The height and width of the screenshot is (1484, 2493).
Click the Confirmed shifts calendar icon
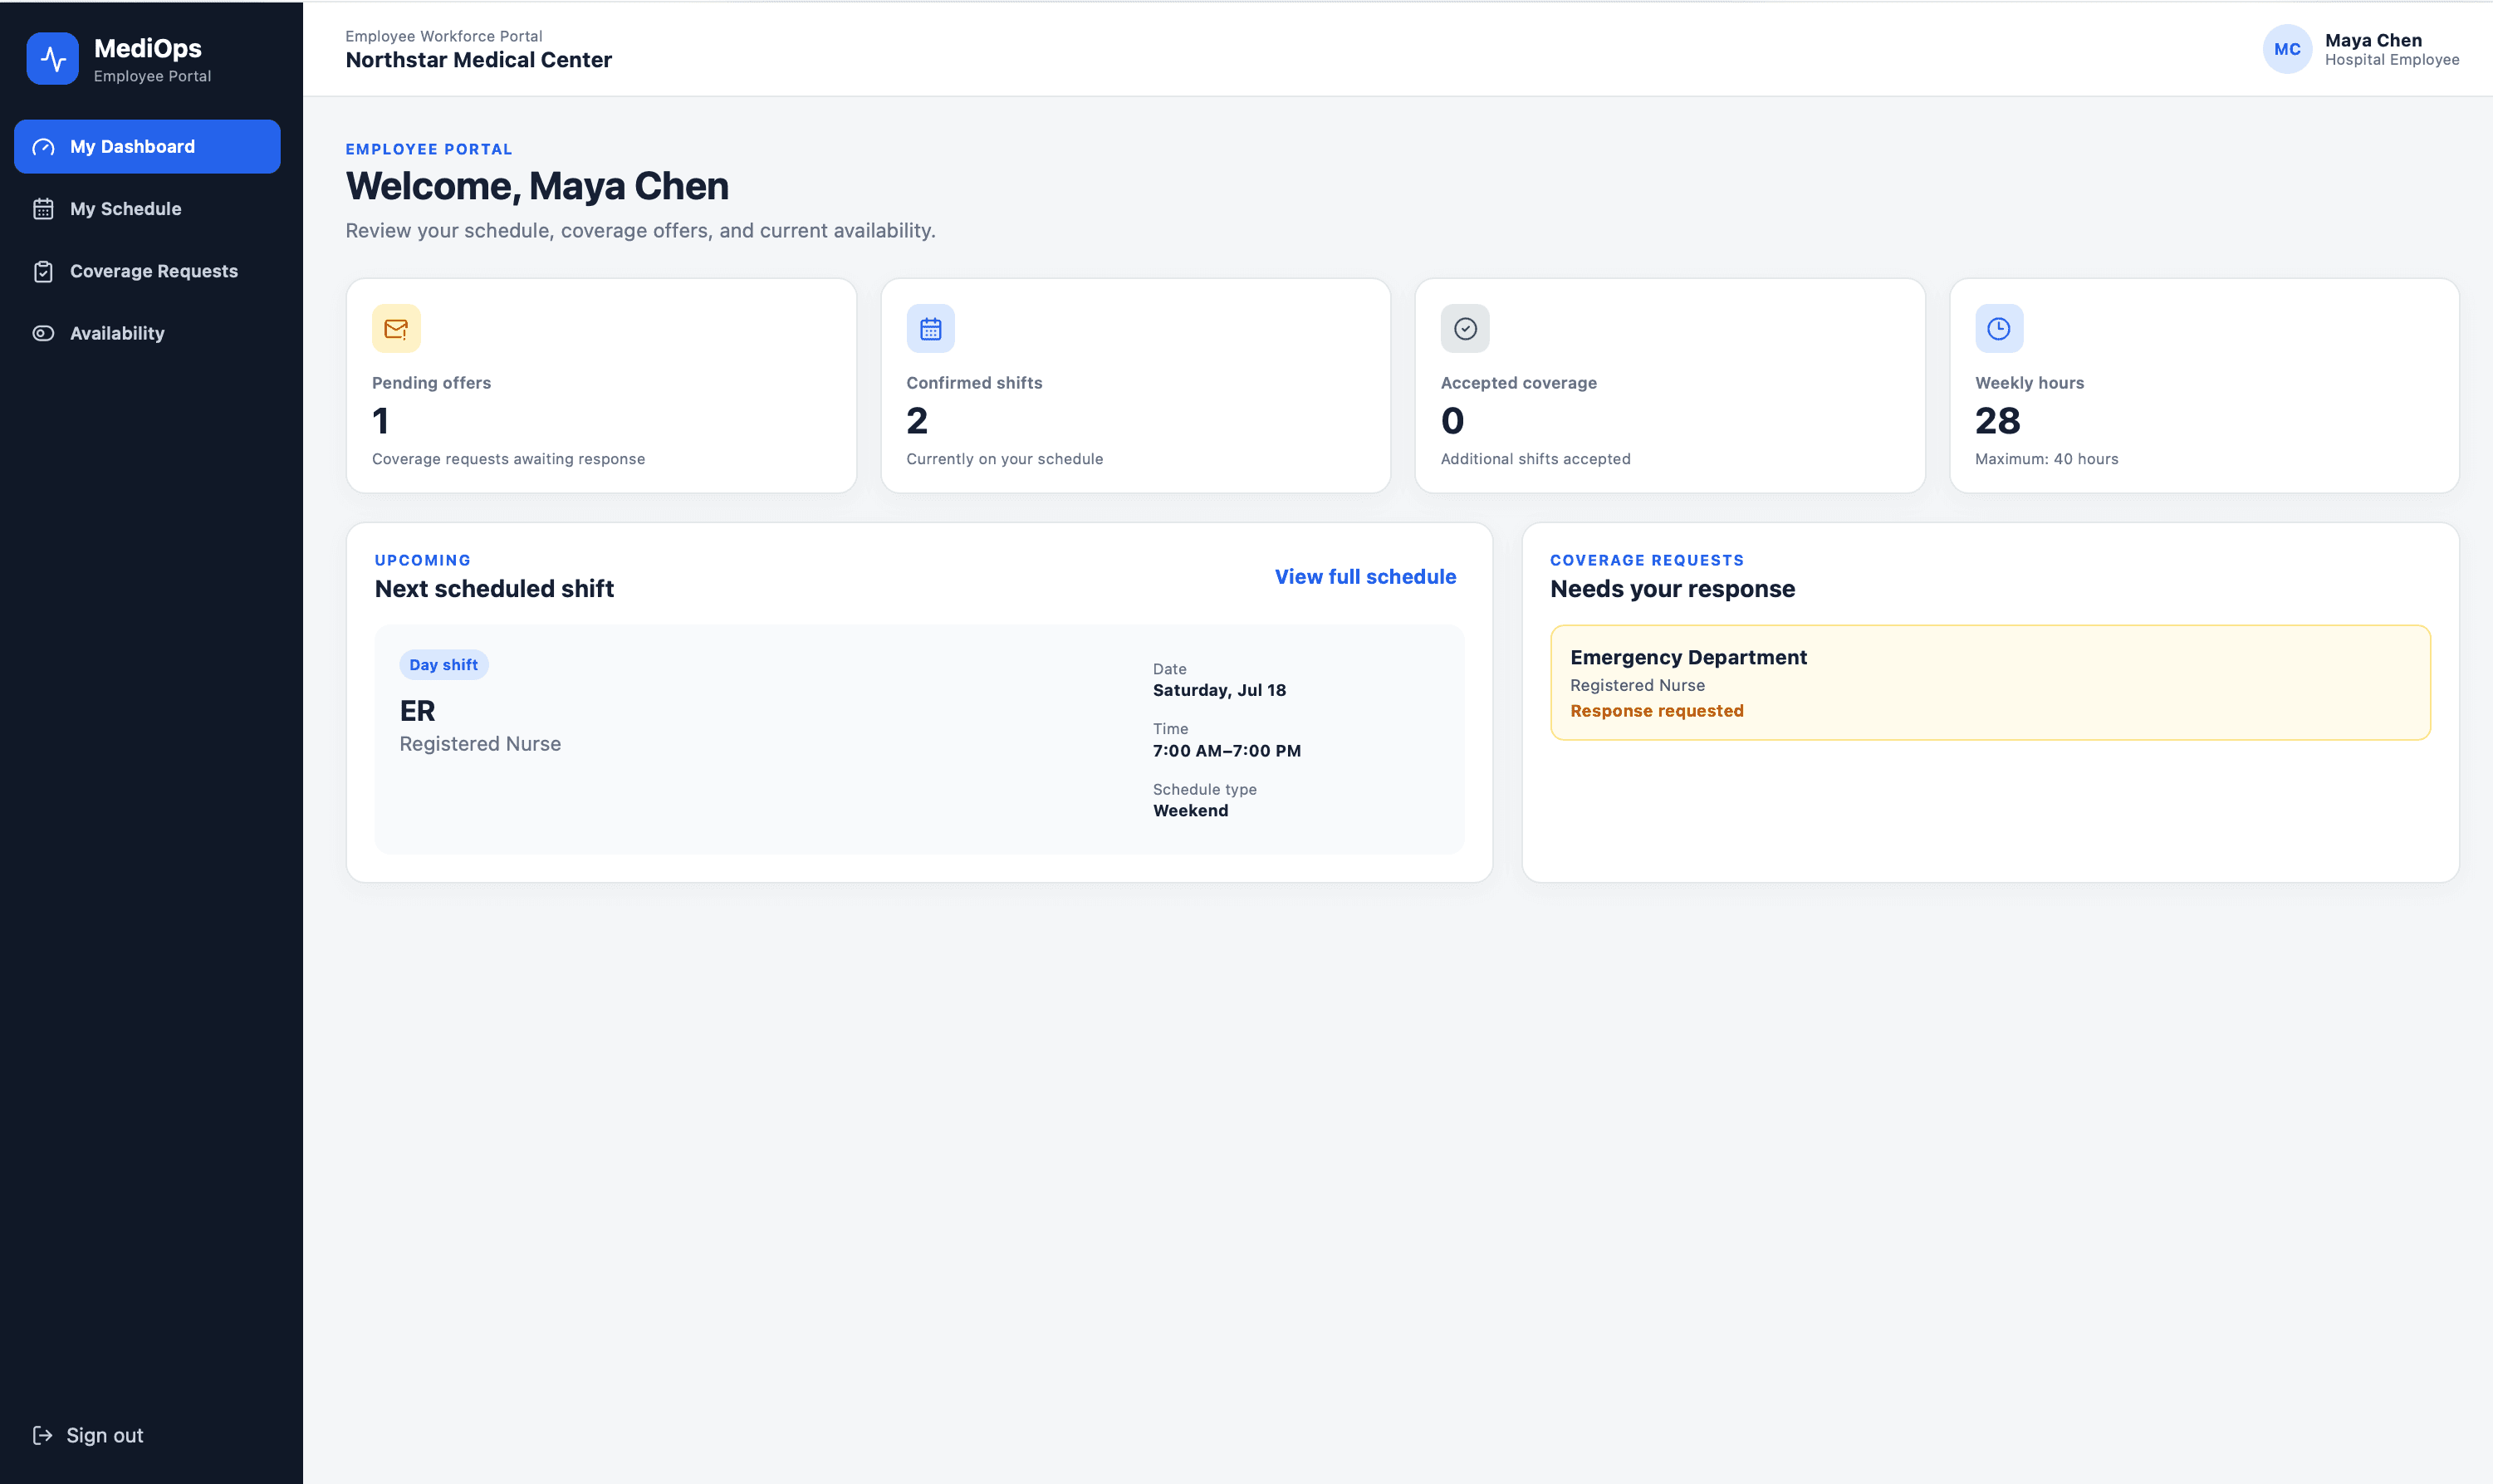(930, 328)
